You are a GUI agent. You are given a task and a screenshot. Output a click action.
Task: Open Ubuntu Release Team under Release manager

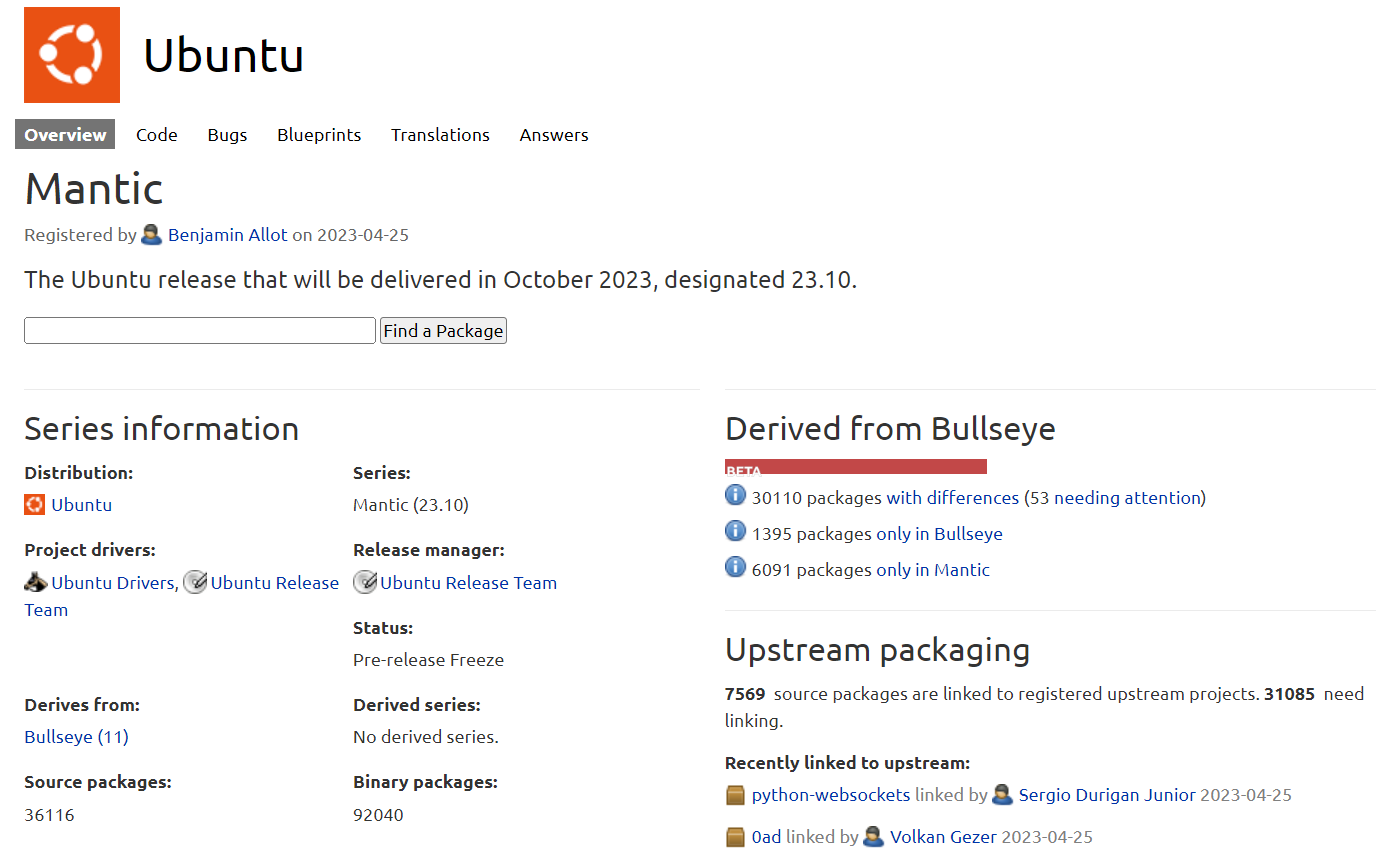click(469, 583)
